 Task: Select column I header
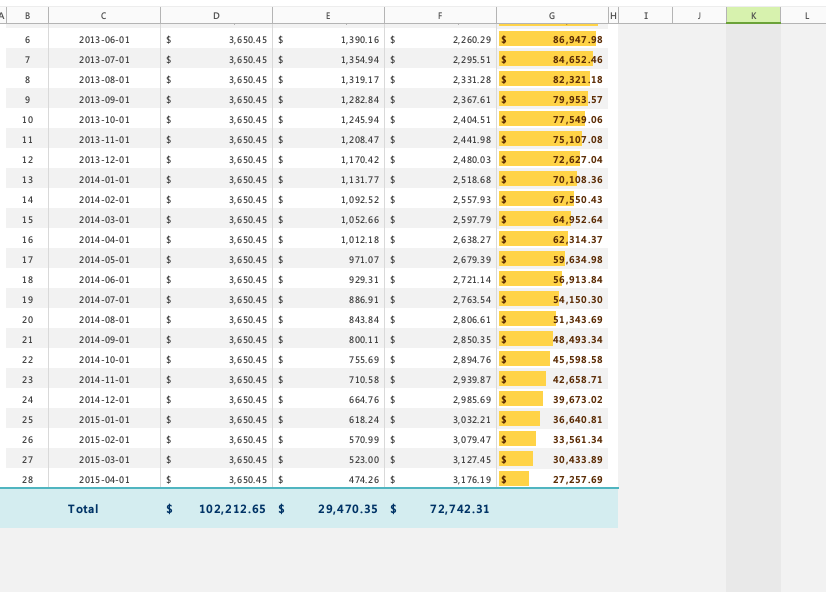(646, 15)
